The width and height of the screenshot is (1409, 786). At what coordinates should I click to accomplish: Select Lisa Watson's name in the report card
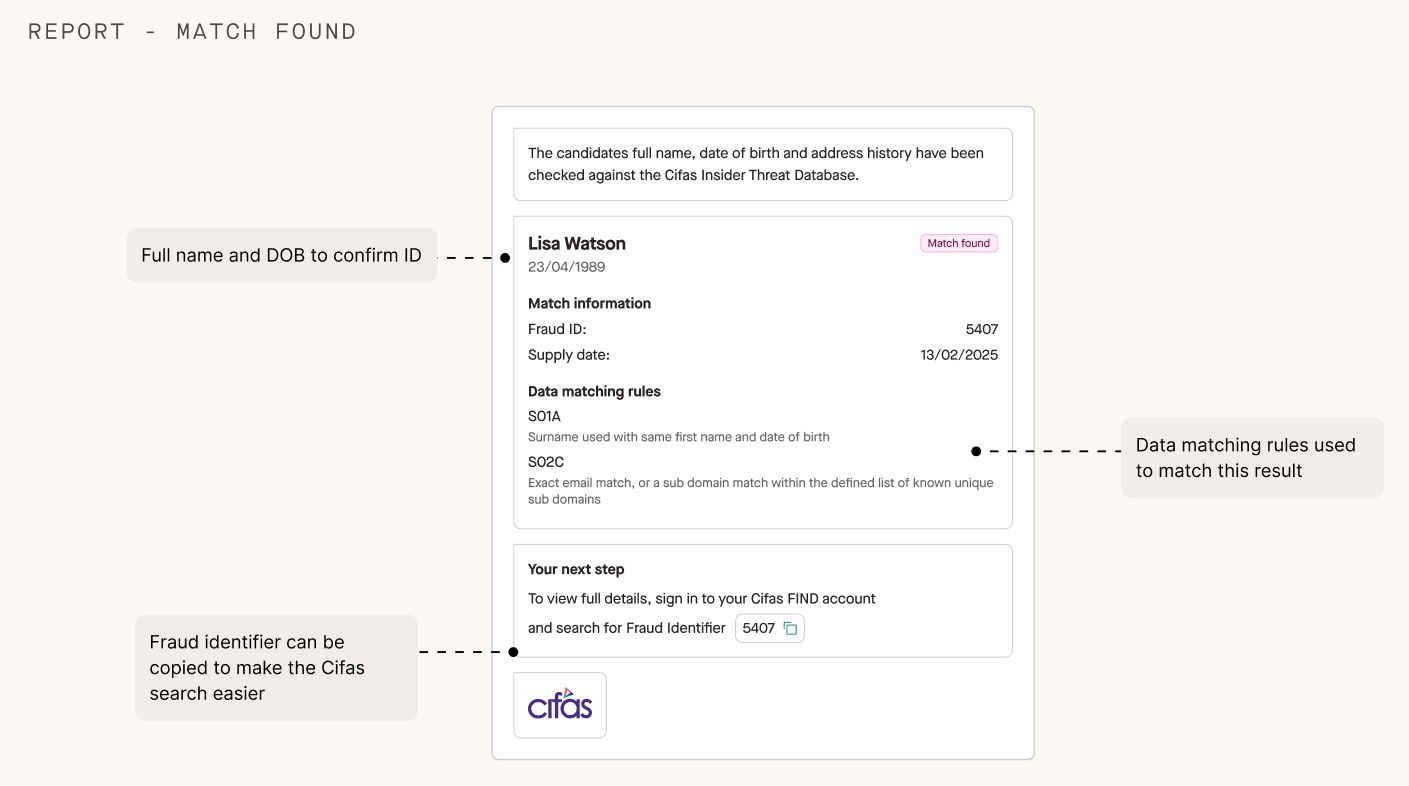click(577, 243)
